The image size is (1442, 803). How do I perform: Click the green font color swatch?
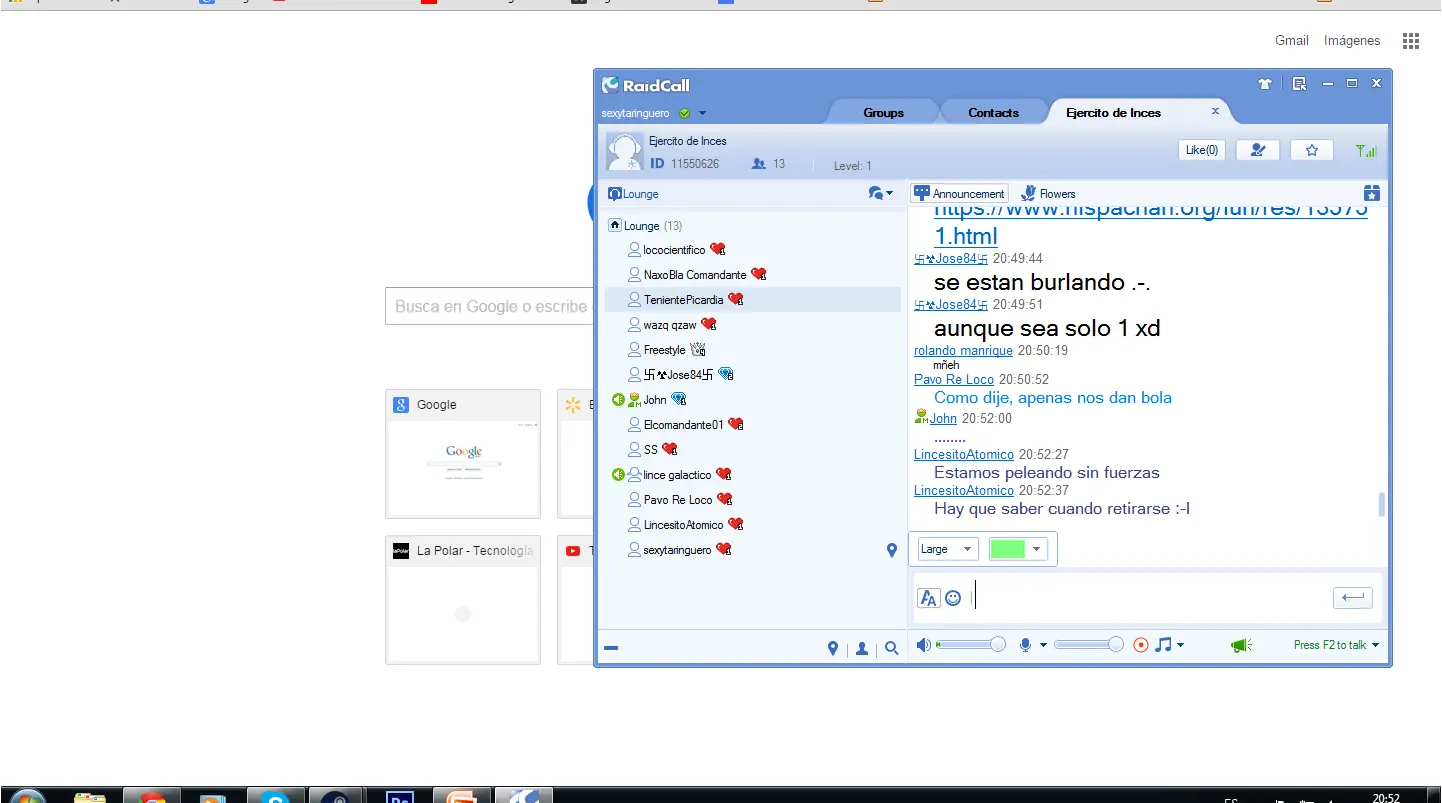click(x=1008, y=549)
